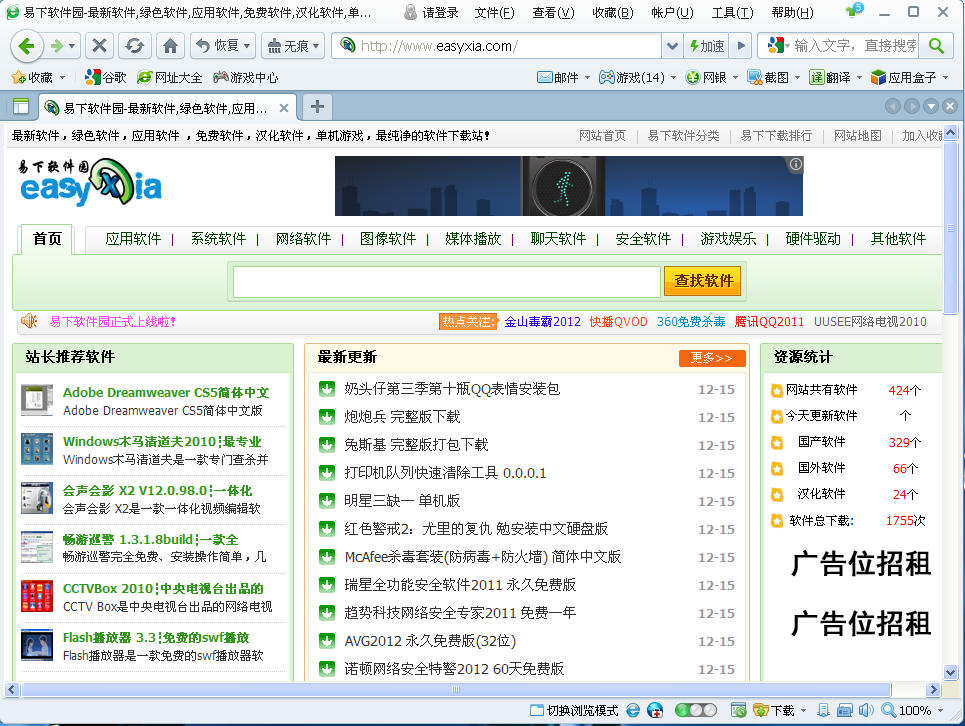Click the 查找软件 search button
This screenshot has height=726, width=965.
pos(703,281)
